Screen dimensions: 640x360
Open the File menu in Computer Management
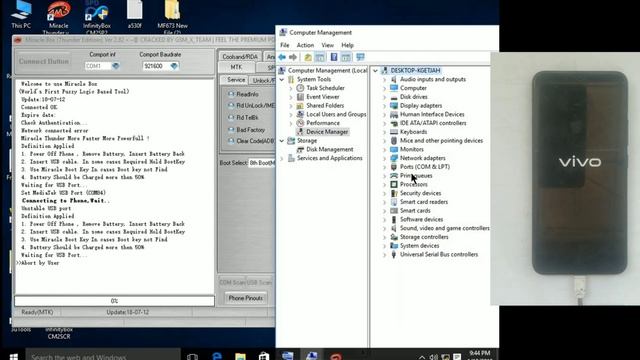284,45
